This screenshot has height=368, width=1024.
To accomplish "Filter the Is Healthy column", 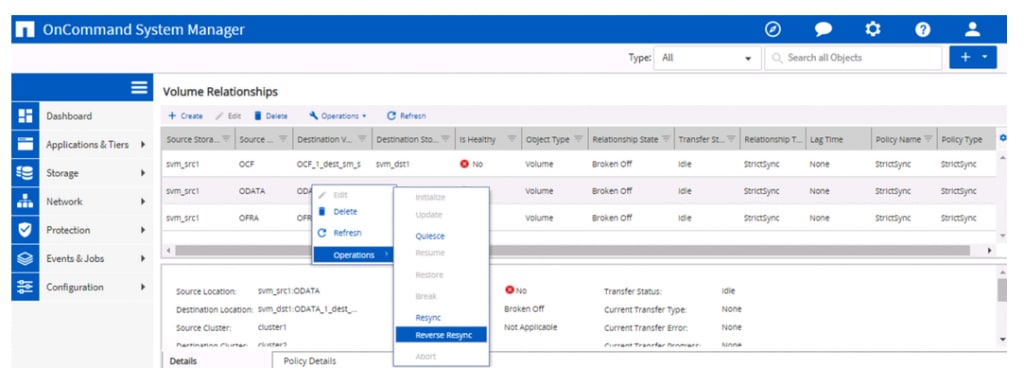I will (x=512, y=139).
